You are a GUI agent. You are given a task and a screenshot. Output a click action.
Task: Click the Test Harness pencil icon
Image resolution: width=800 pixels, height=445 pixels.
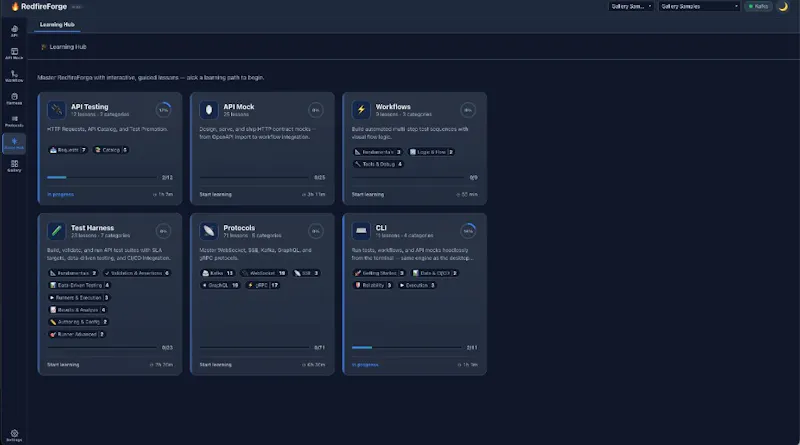pyautogui.click(x=56, y=231)
